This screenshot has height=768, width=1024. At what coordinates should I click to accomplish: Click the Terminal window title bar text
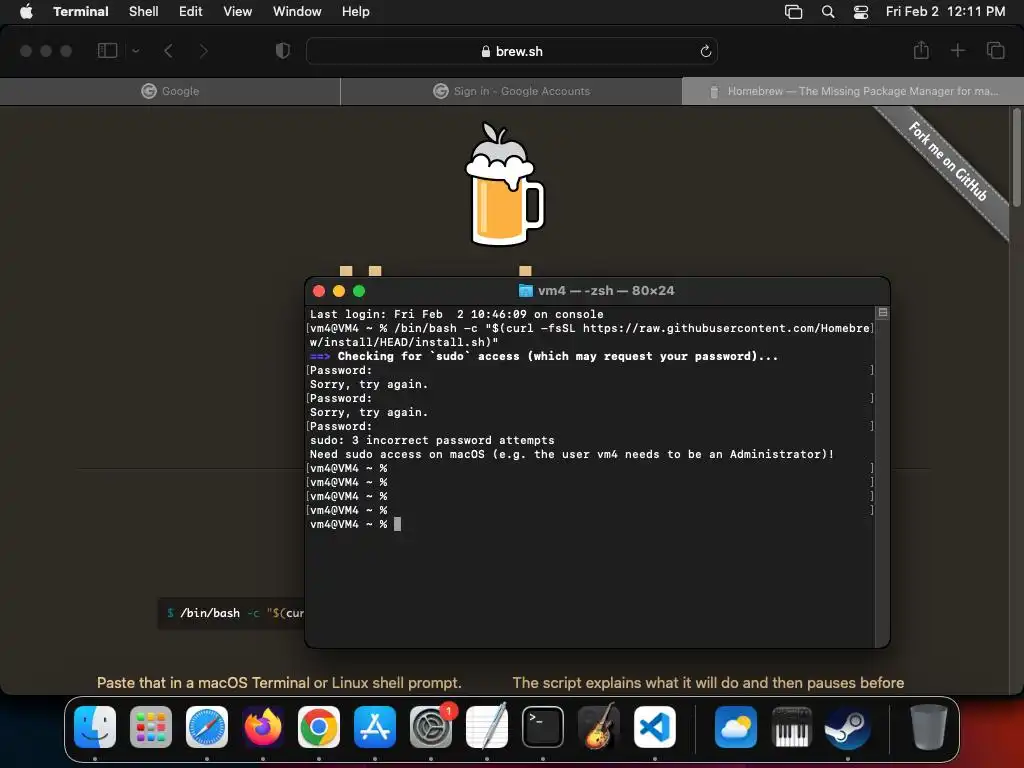(x=606, y=291)
